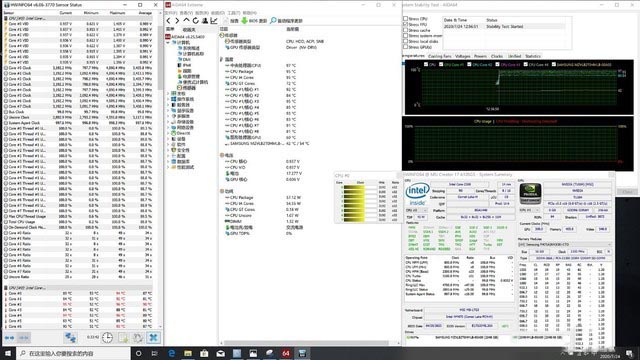
Task: Toggle the Stress FPU checkbox
Action: 405,24
